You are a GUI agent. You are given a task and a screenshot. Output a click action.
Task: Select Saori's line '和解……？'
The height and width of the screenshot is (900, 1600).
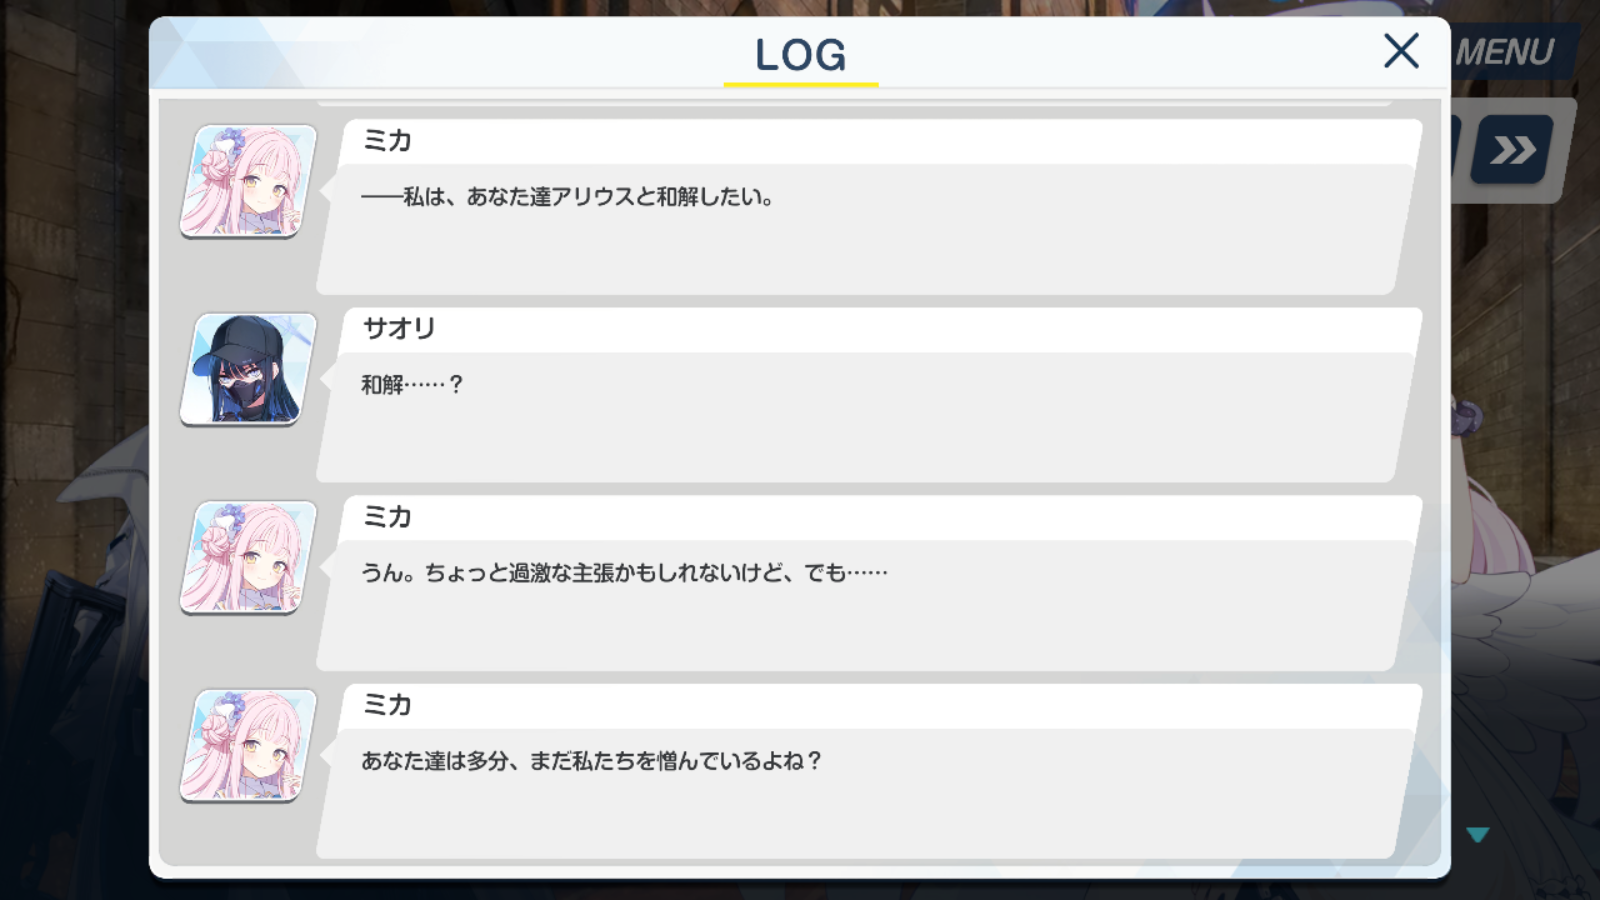point(412,385)
